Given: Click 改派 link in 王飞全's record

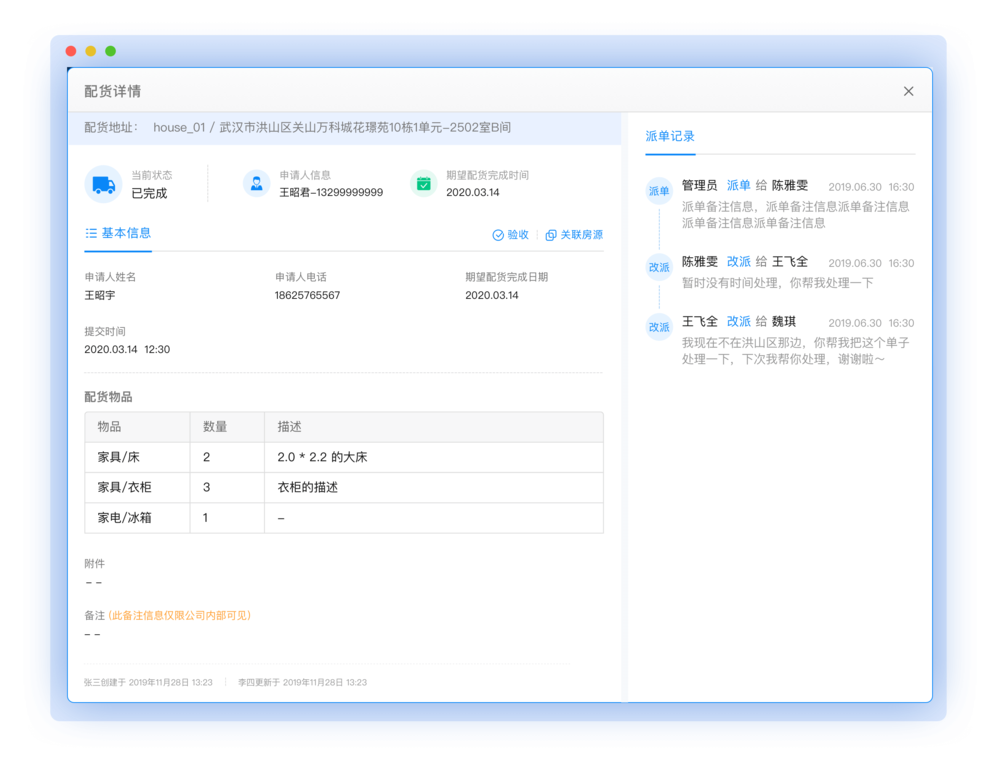Looking at the screenshot, I should (739, 322).
